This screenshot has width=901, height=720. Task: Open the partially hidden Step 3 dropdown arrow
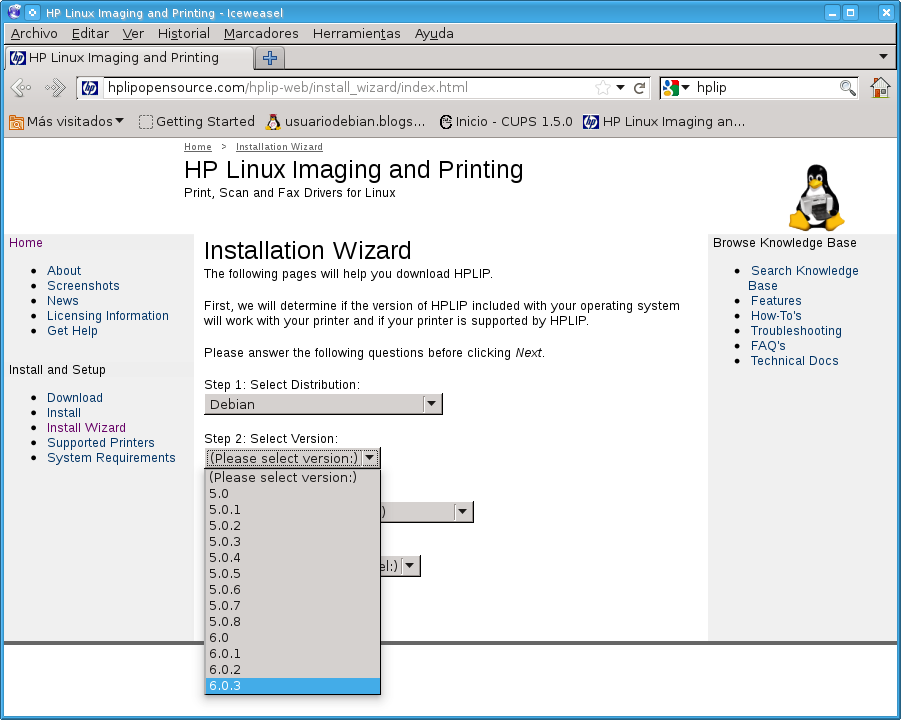tap(462, 511)
